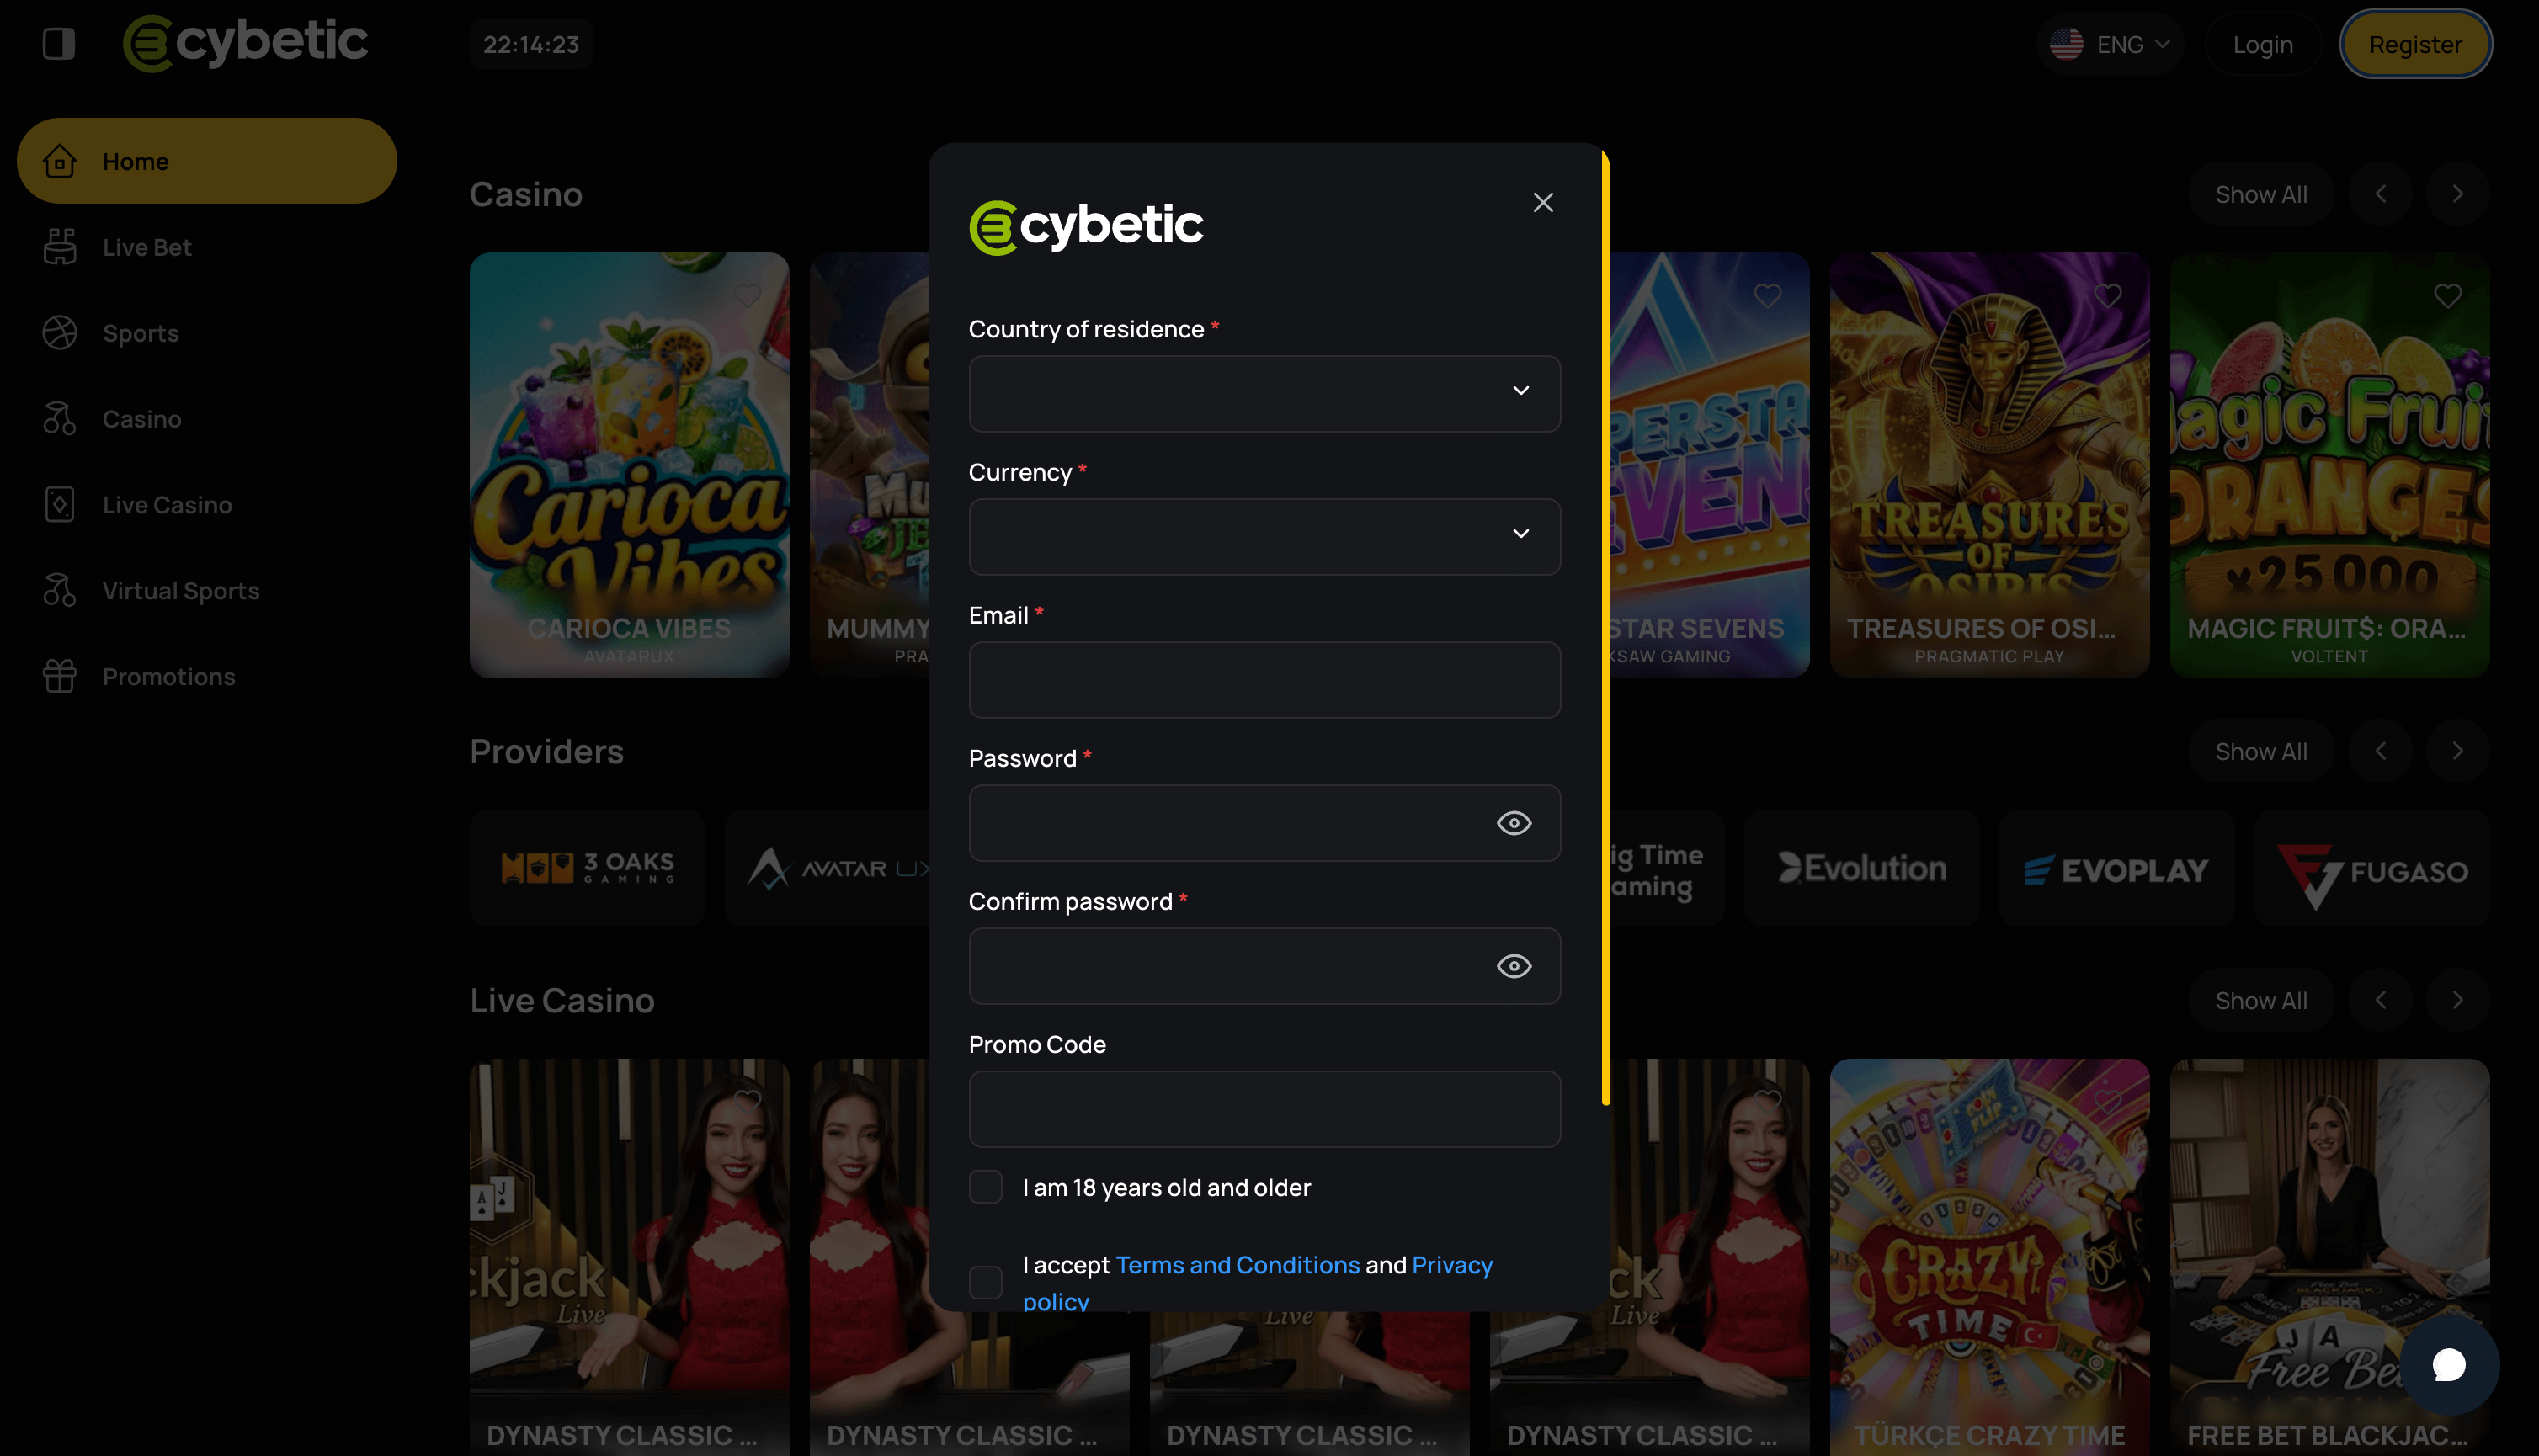The height and width of the screenshot is (1456, 2539).
Task: Click the Providers next arrow
Action: coord(2457,751)
